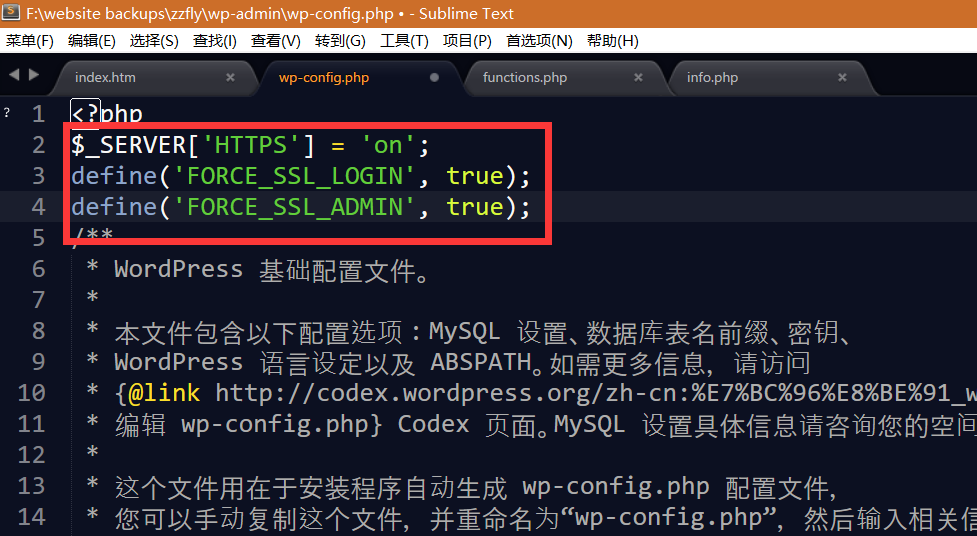Click line number 3 in gutter
Screen dimensions: 977x536
(x=39, y=176)
